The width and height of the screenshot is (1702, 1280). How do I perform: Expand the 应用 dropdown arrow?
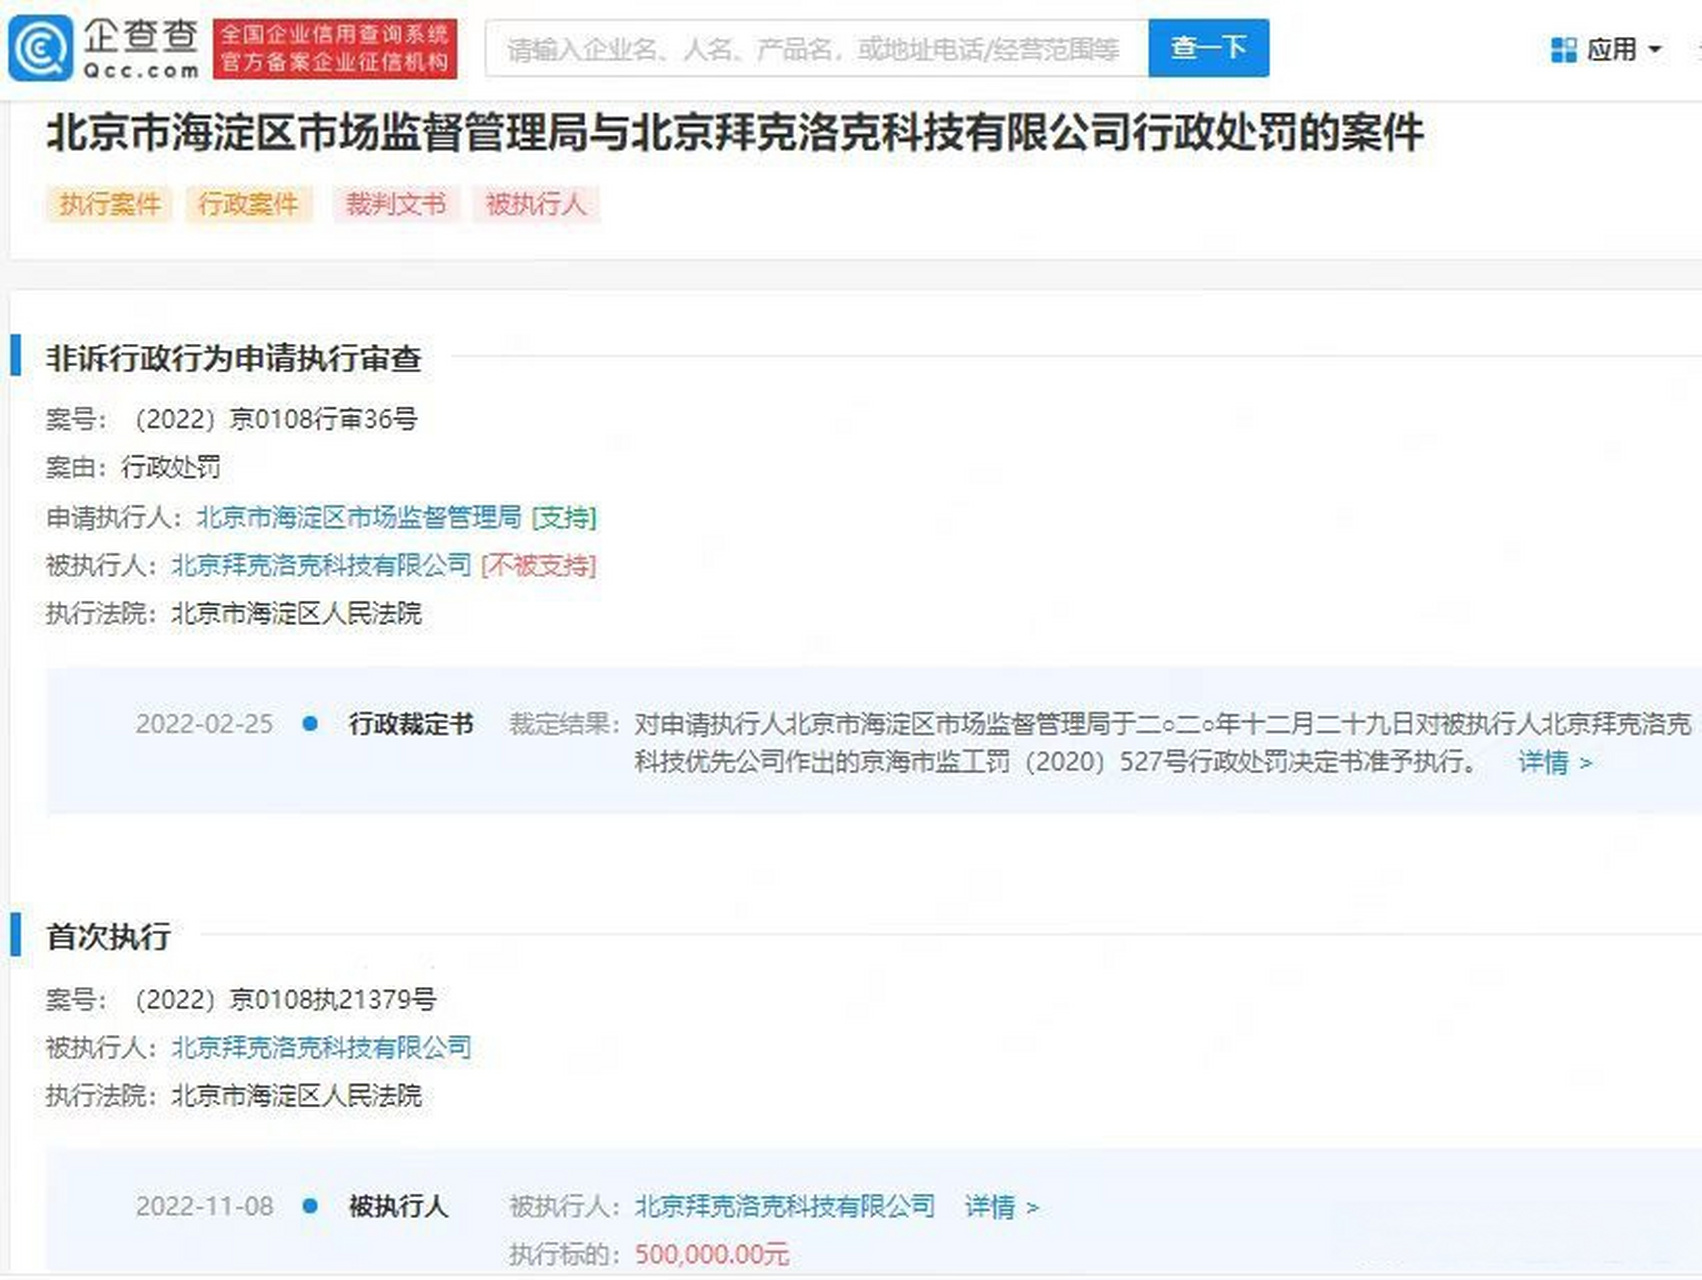click(x=1655, y=49)
